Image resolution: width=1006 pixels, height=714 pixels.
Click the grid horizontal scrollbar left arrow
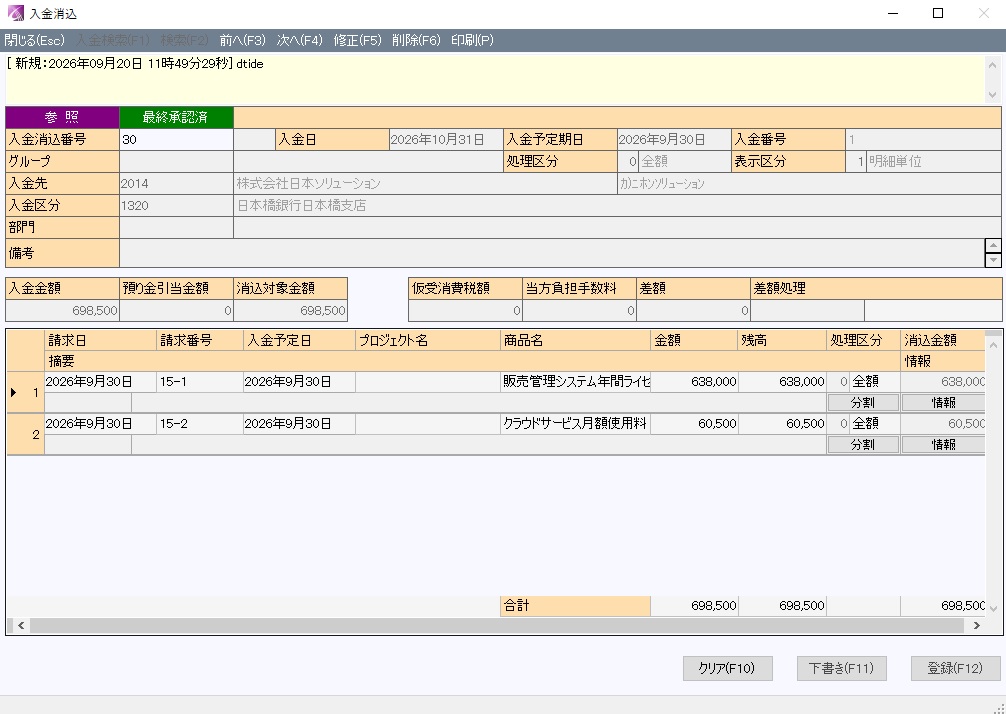(x=21, y=625)
